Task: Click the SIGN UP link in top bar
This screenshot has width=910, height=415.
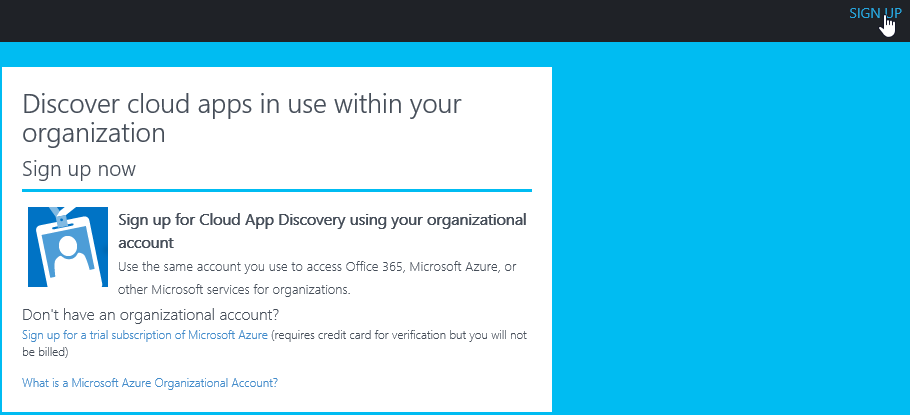Action: click(x=873, y=12)
